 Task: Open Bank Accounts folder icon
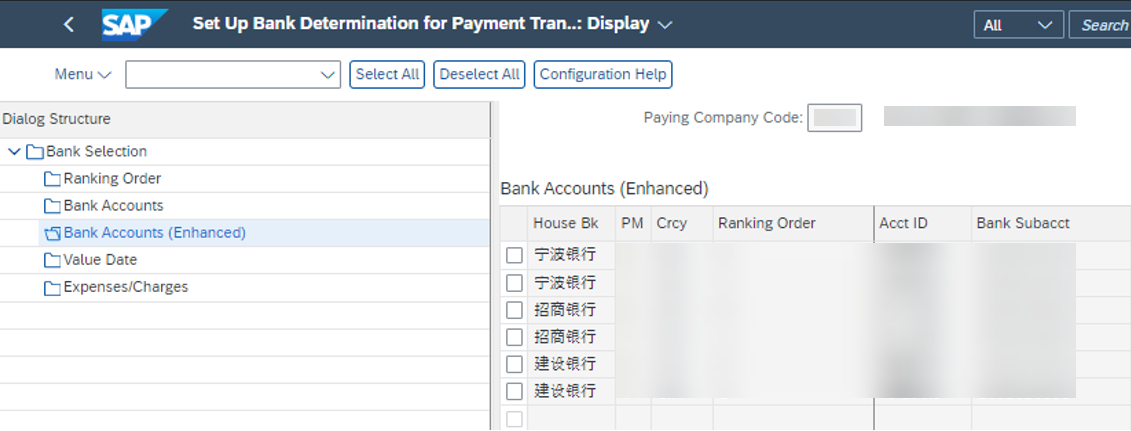click(52, 206)
